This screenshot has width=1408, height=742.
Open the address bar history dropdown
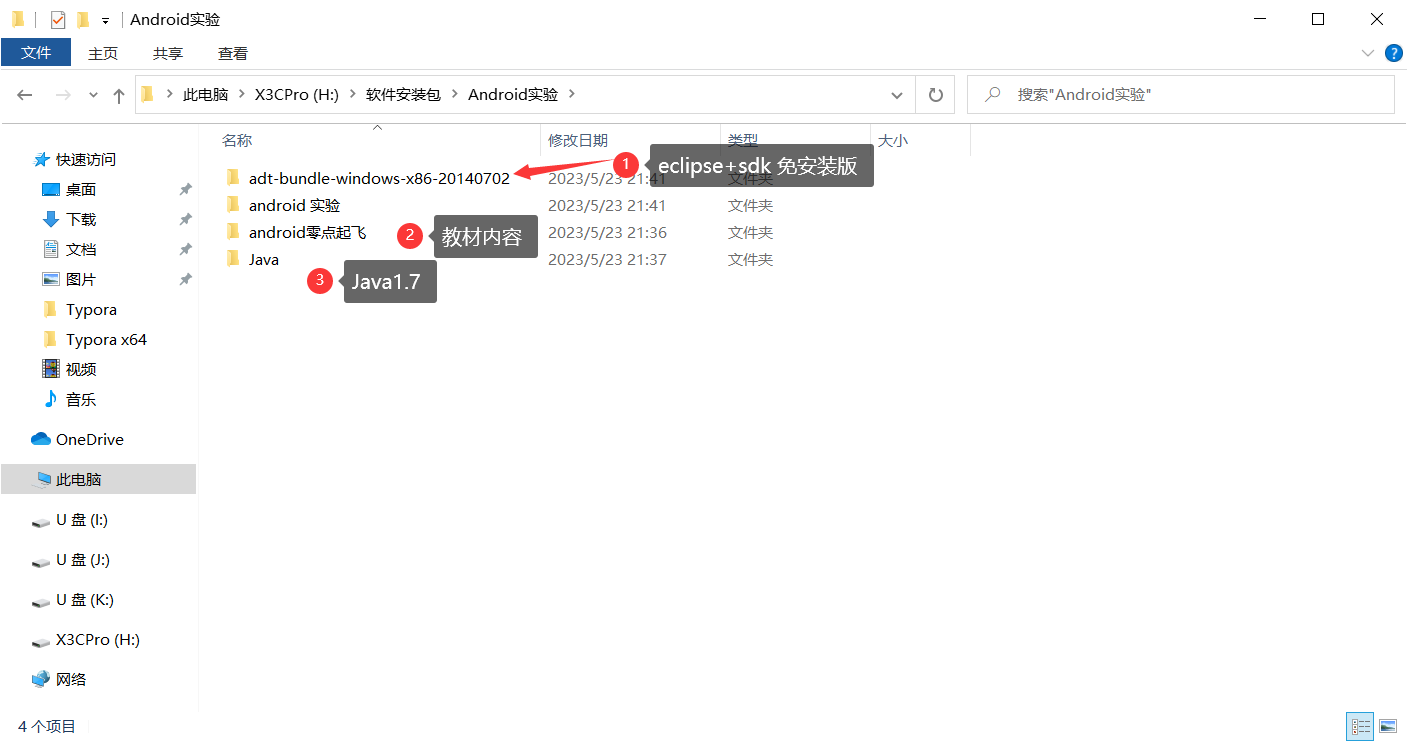(x=897, y=94)
